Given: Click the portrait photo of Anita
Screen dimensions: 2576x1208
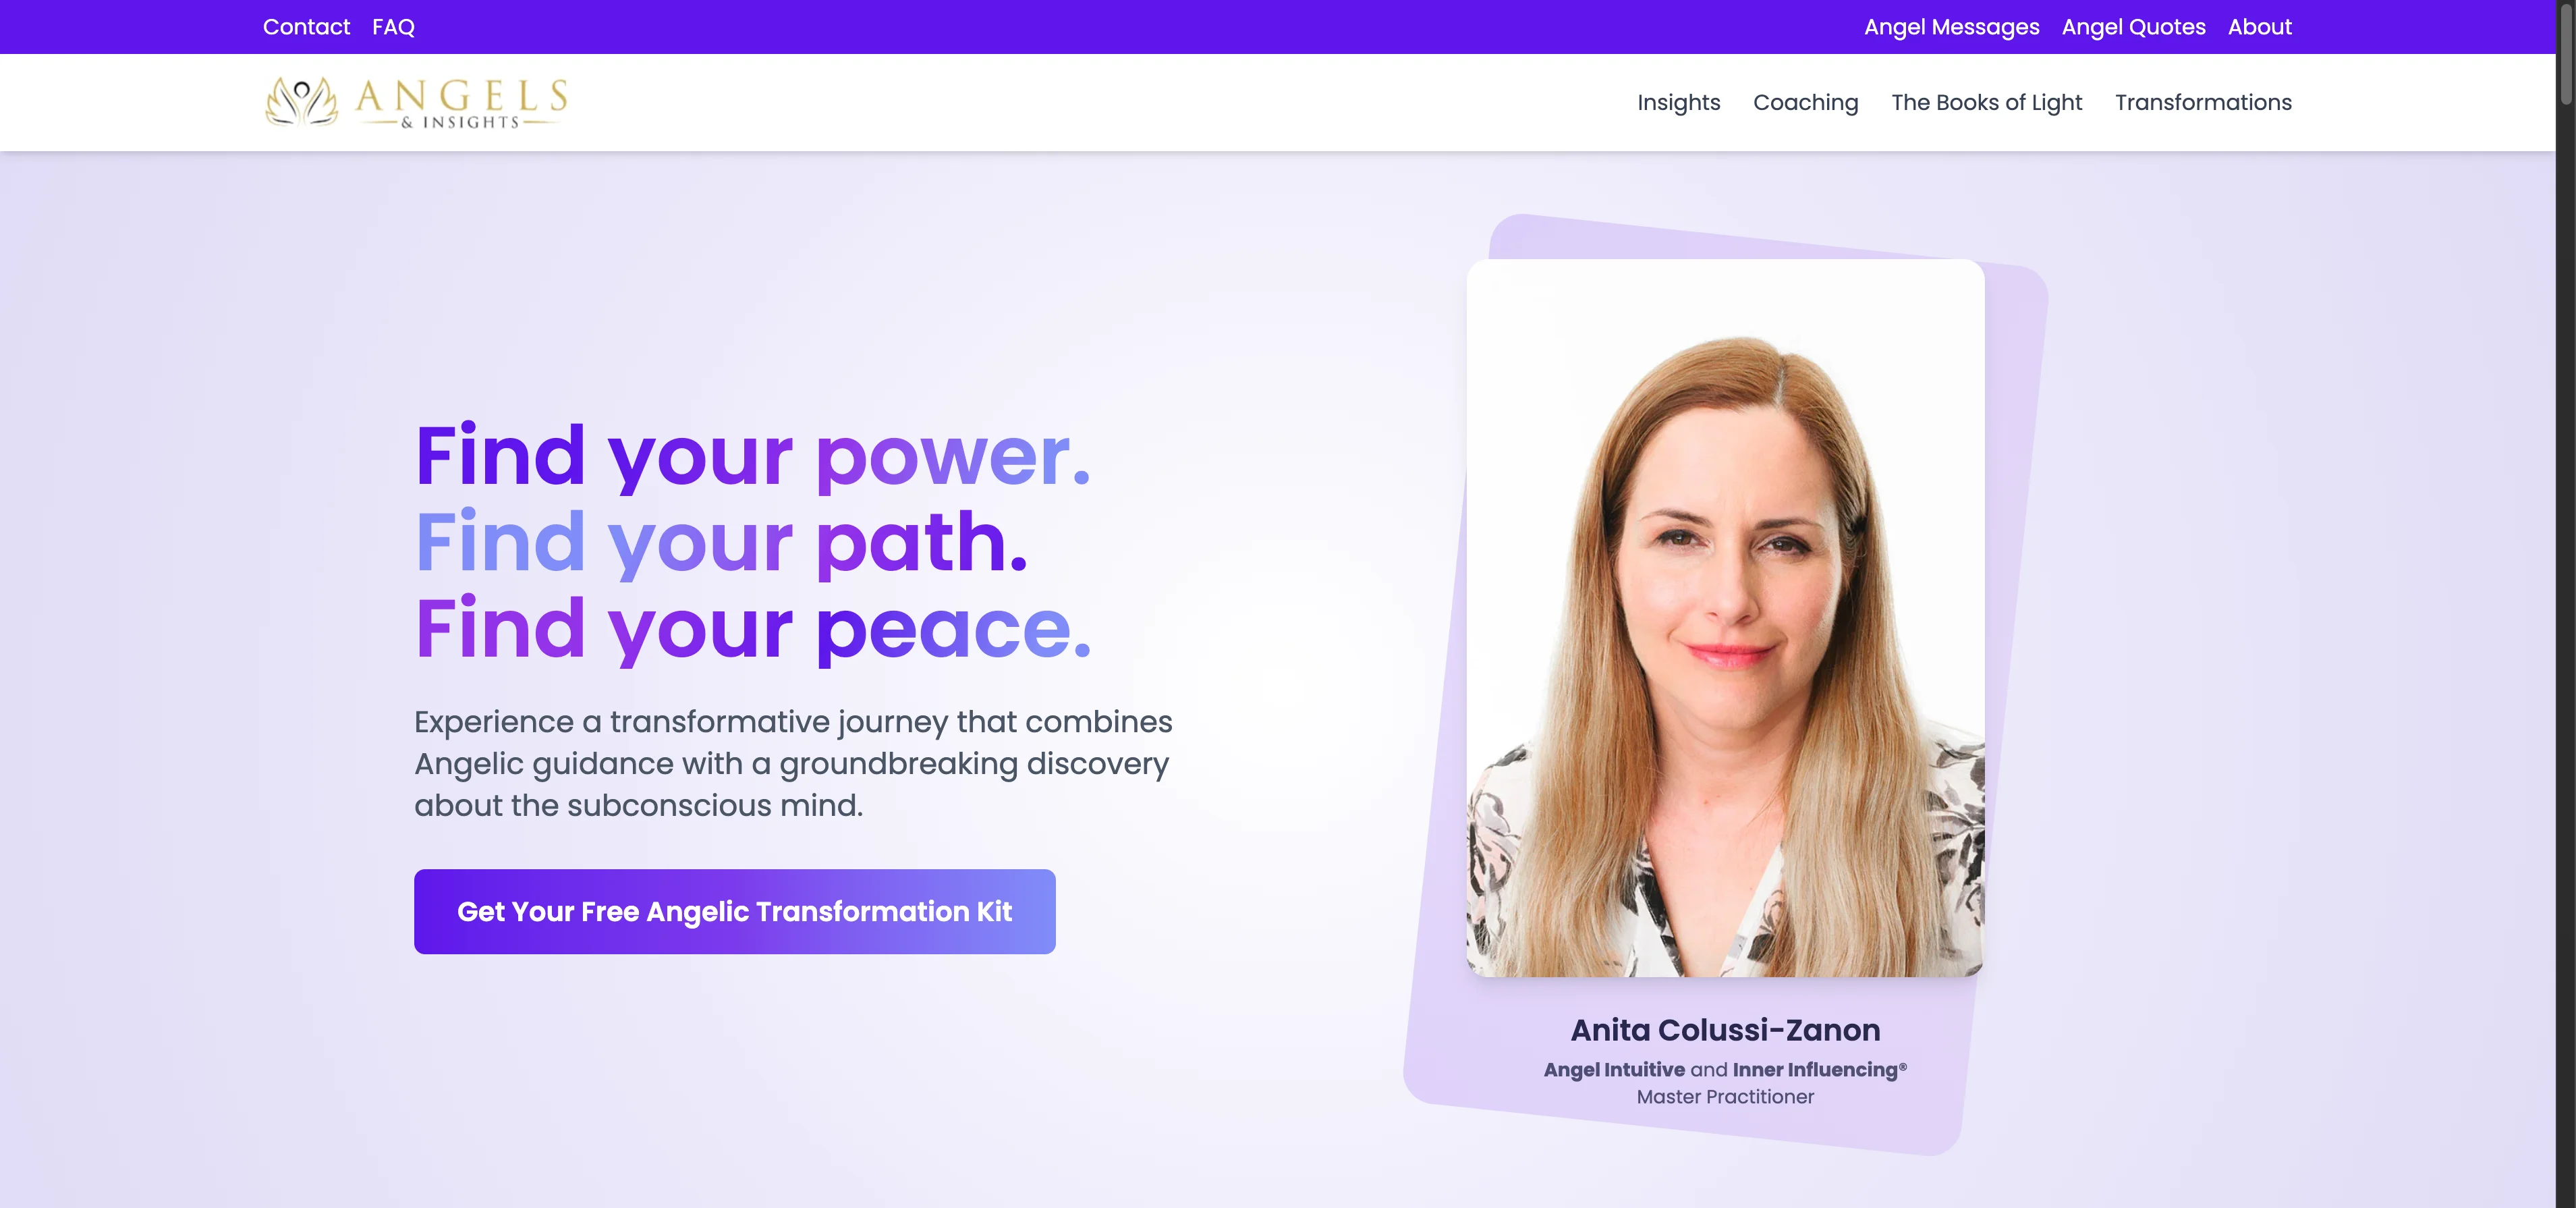Looking at the screenshot, I should 1725,618.
